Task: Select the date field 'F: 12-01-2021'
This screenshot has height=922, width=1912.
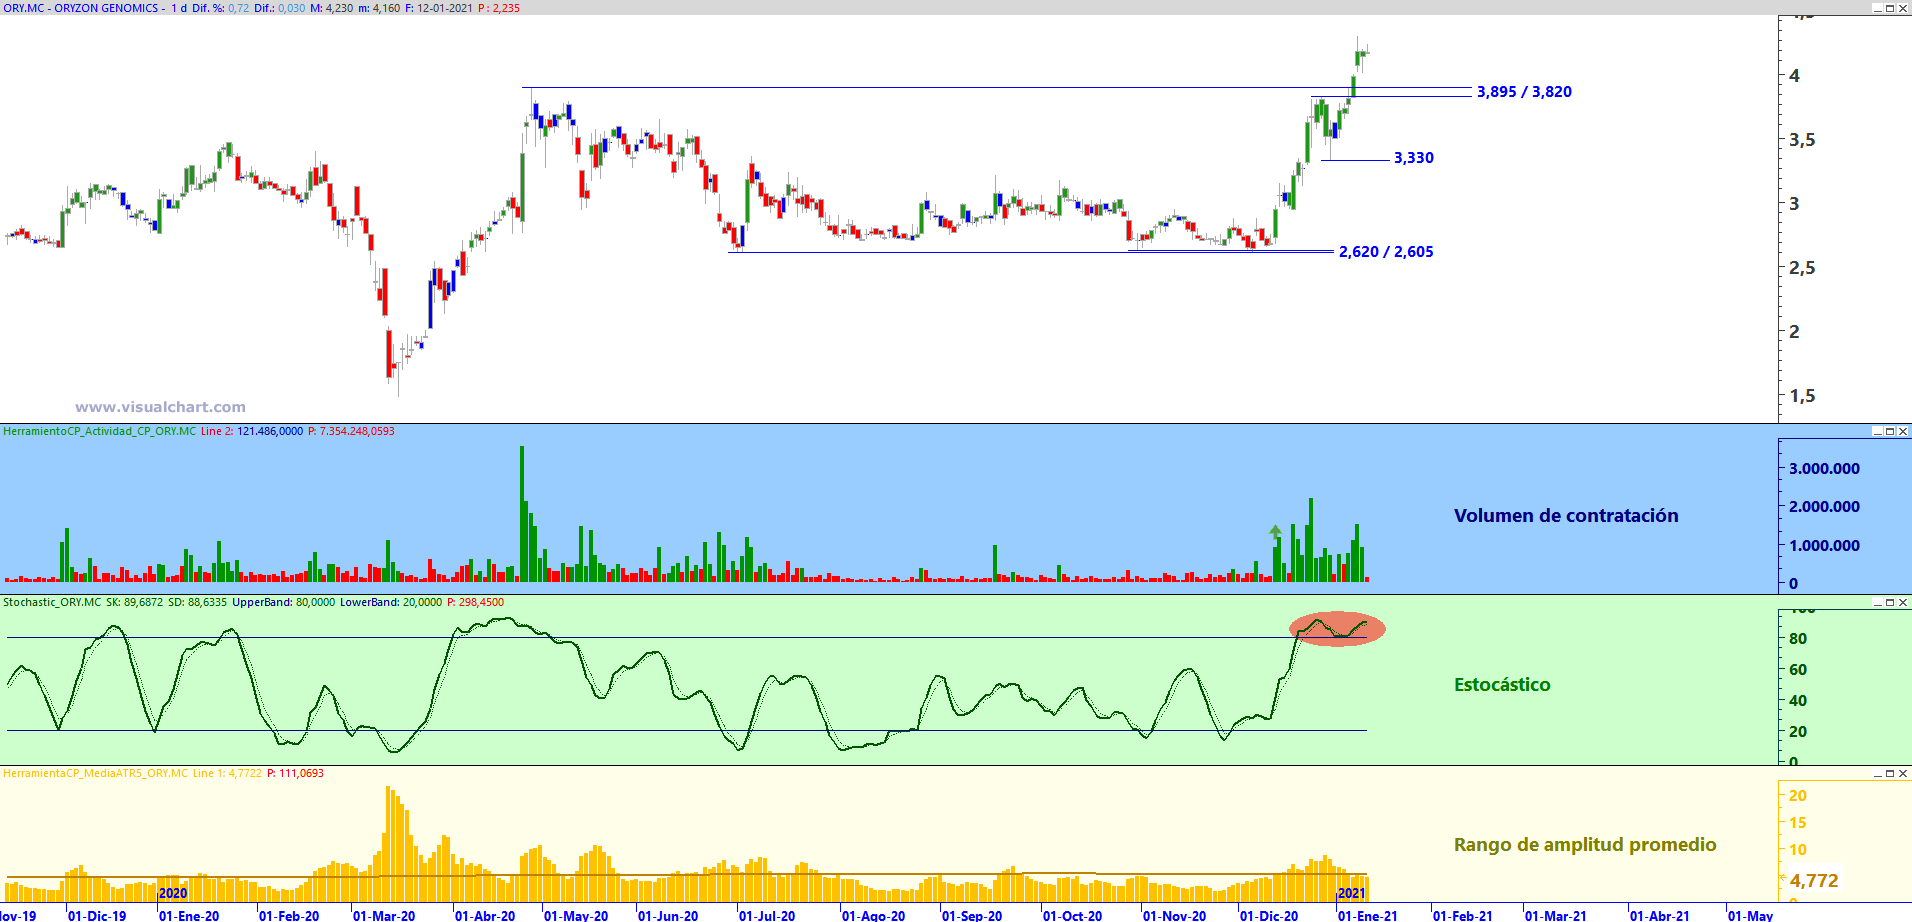Action: coord(439,8)
